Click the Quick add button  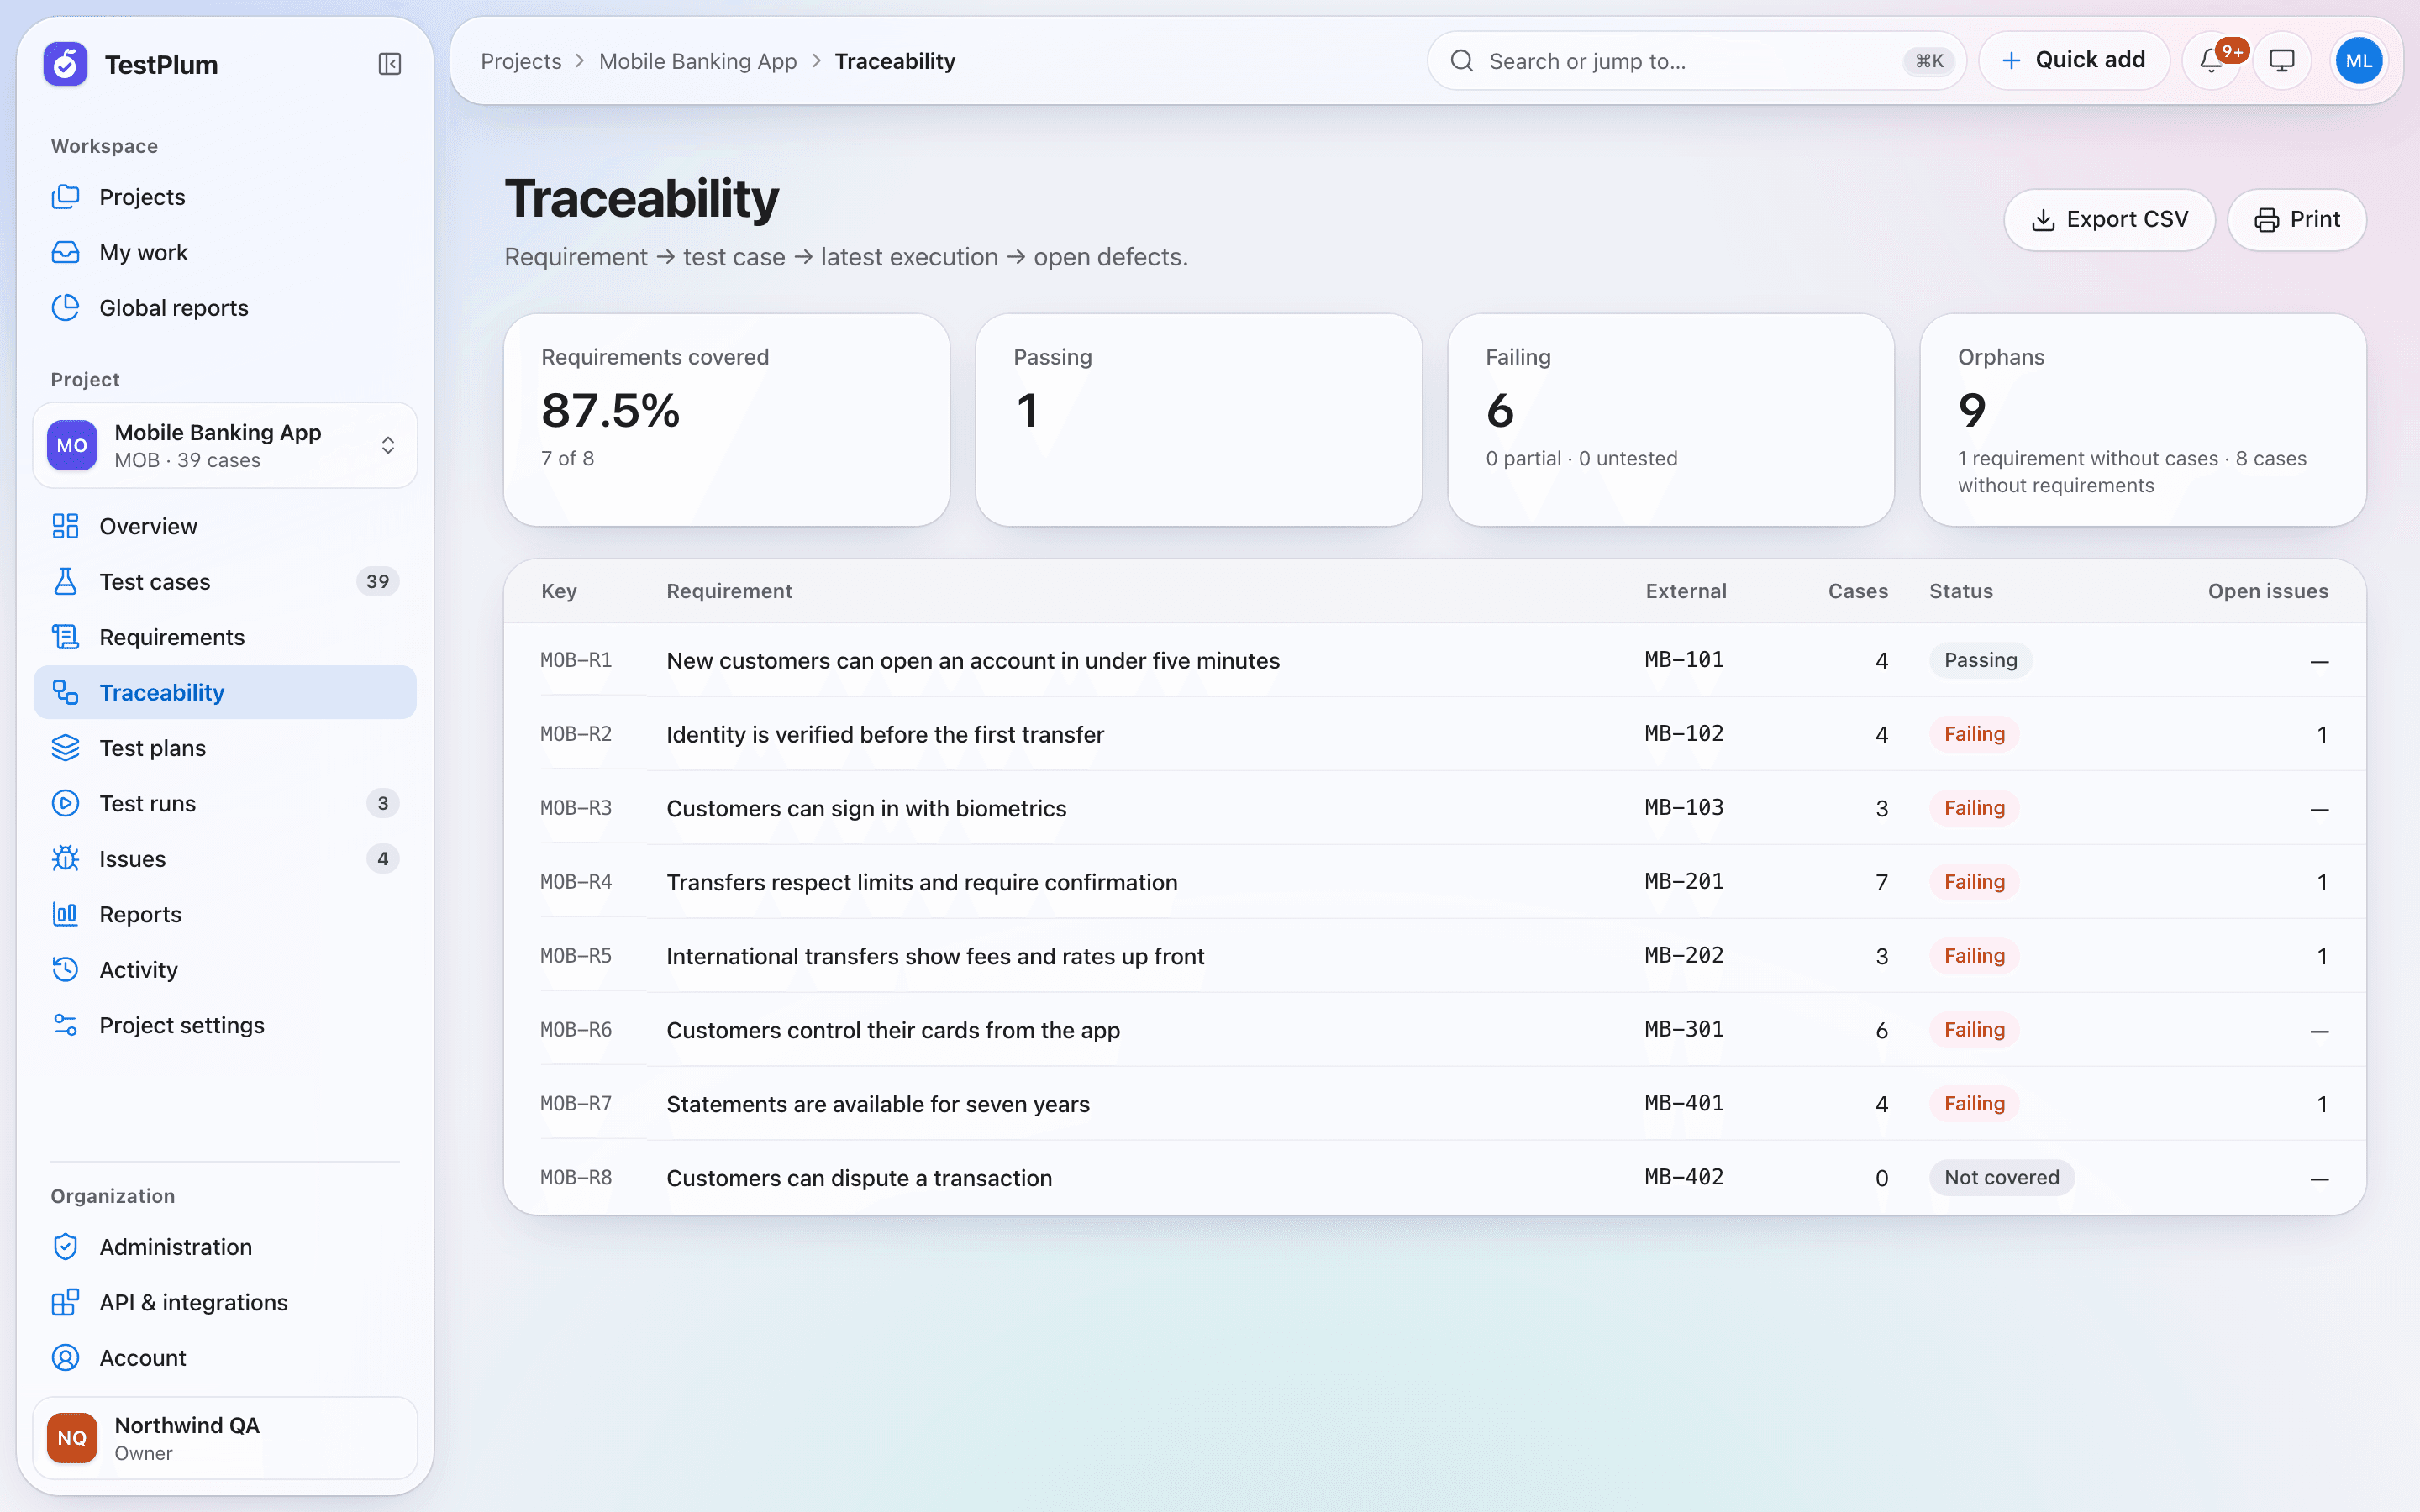(x=2074, y=61)
